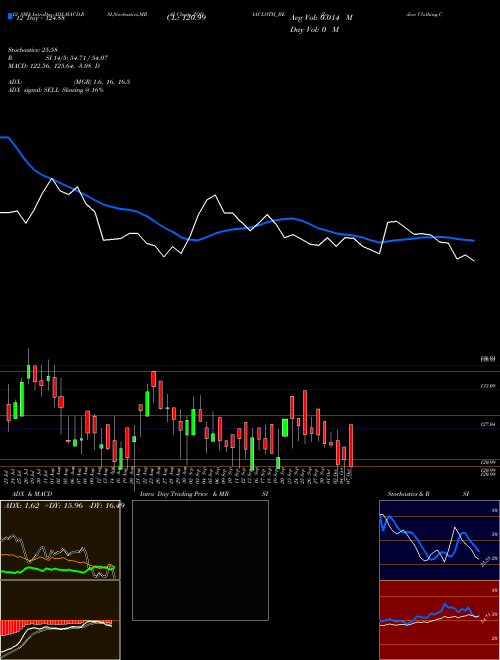The width and height of the screenshot is (500, 660).
Task: Click the ADX line chart panel
Action: click(x=60, y=540)
